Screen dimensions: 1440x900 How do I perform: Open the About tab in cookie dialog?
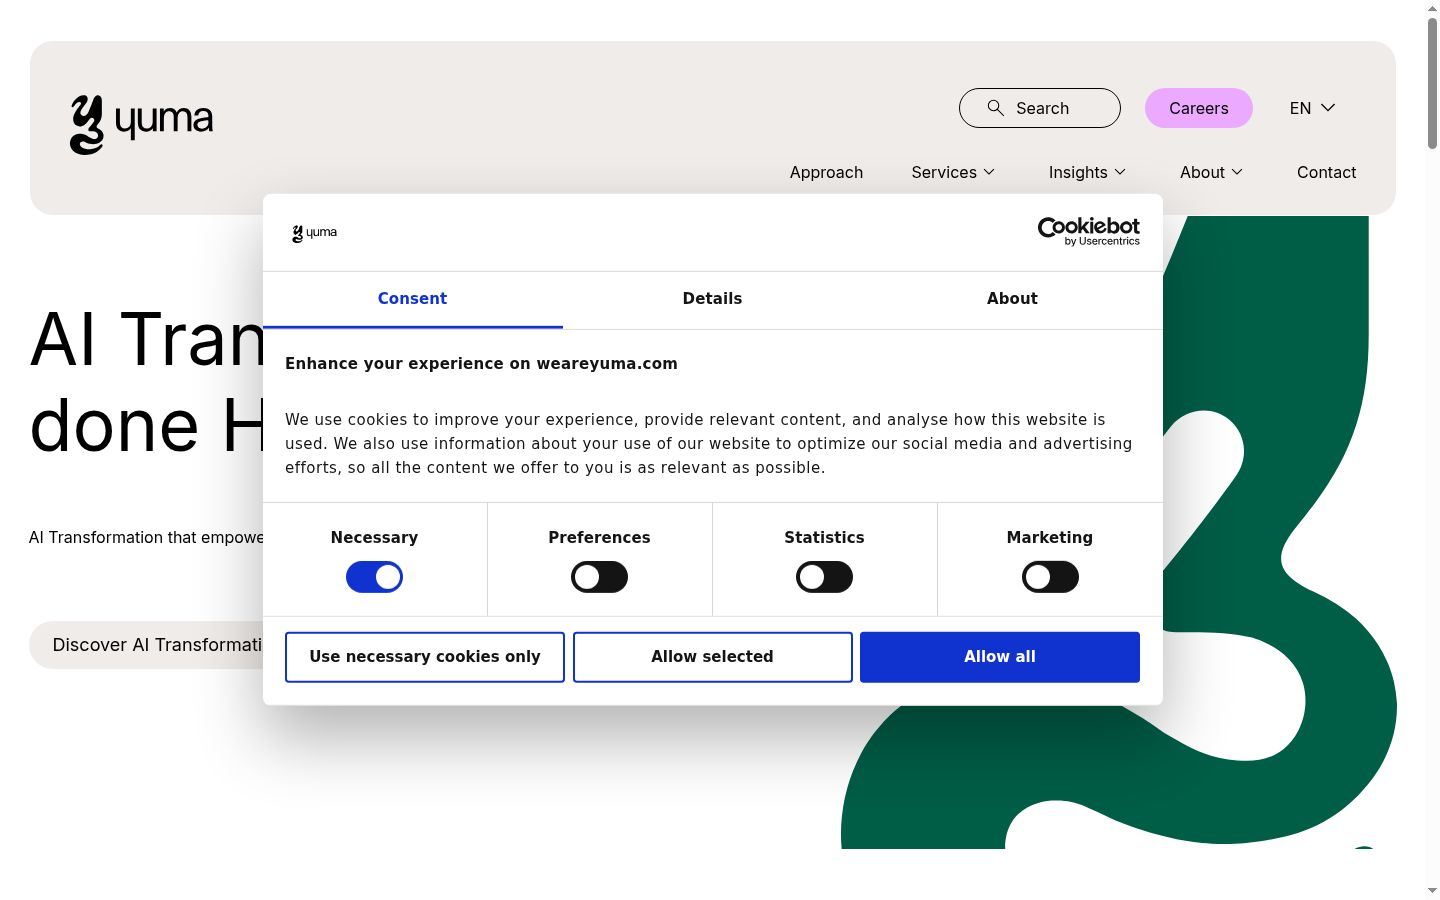[1012, 299]
